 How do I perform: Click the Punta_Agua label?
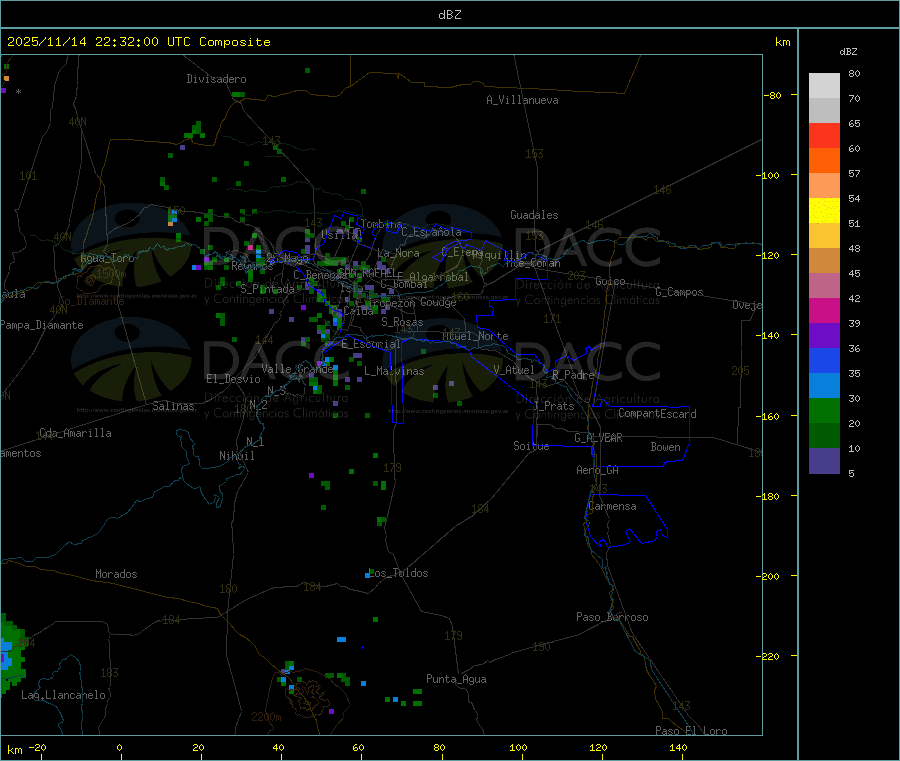pos(456,679)
